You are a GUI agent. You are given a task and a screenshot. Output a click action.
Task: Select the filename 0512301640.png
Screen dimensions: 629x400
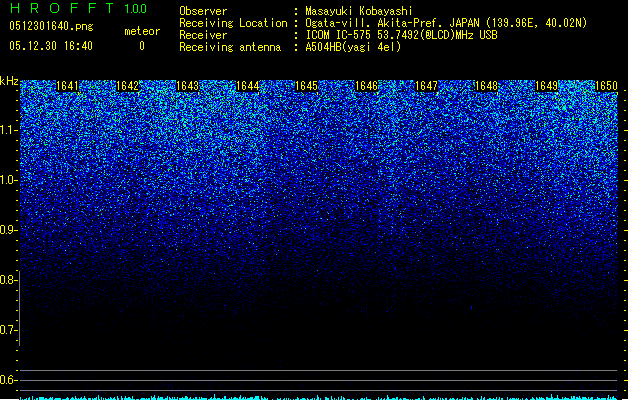(51, 27)
